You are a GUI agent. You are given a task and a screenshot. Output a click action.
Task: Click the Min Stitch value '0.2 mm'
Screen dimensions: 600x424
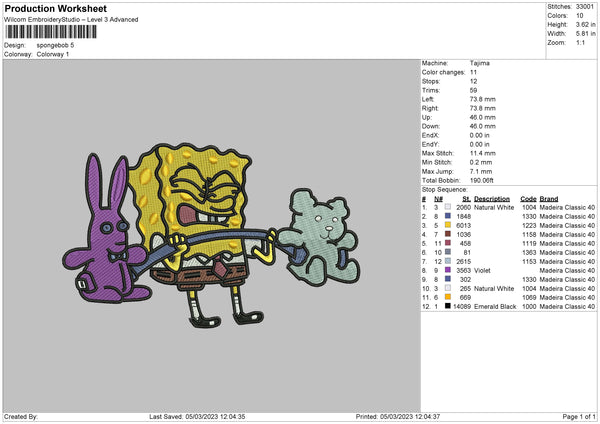pyautogui.click(x=481, y=162)
